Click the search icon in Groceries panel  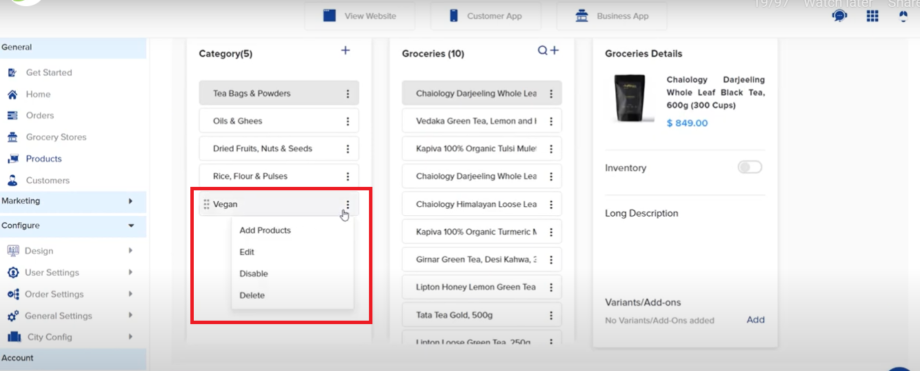tap(542, 50)
